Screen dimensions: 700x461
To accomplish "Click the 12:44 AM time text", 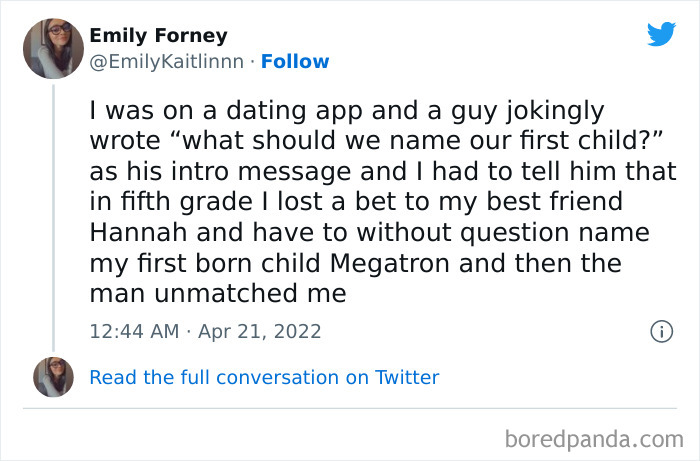I will [x=132, y=331].
